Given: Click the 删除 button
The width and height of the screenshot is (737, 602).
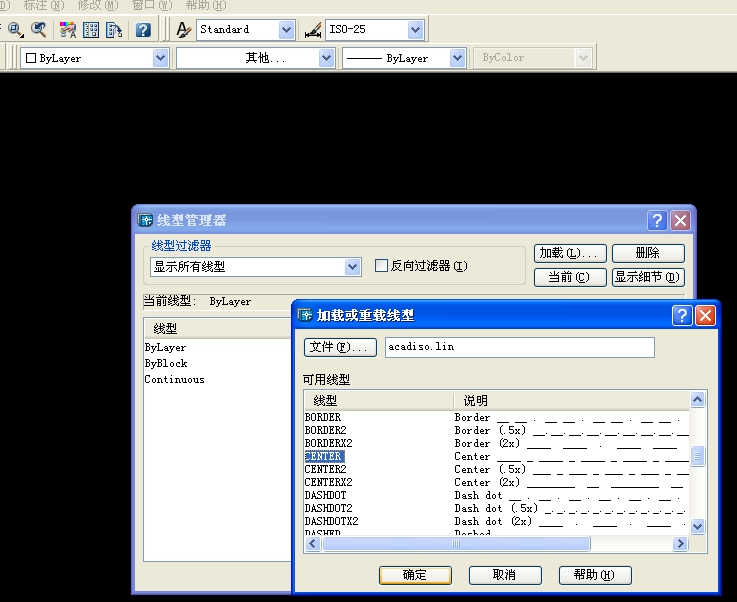Looking at the screenshot, I should pos(648,253).
